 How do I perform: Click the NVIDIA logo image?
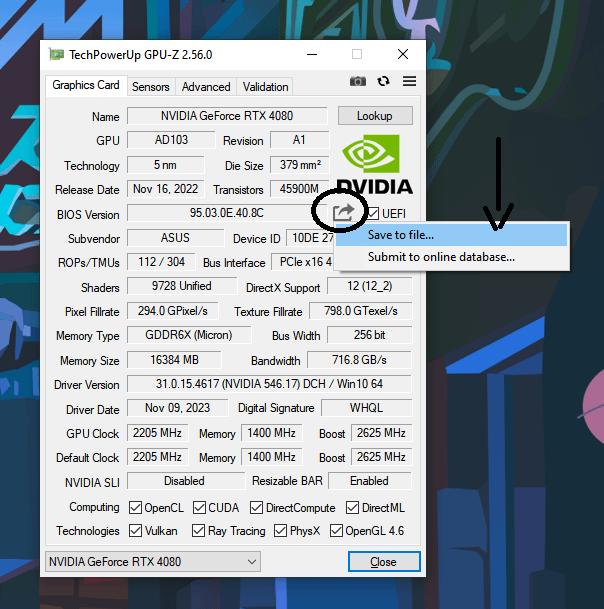click(x=374, y=164)
